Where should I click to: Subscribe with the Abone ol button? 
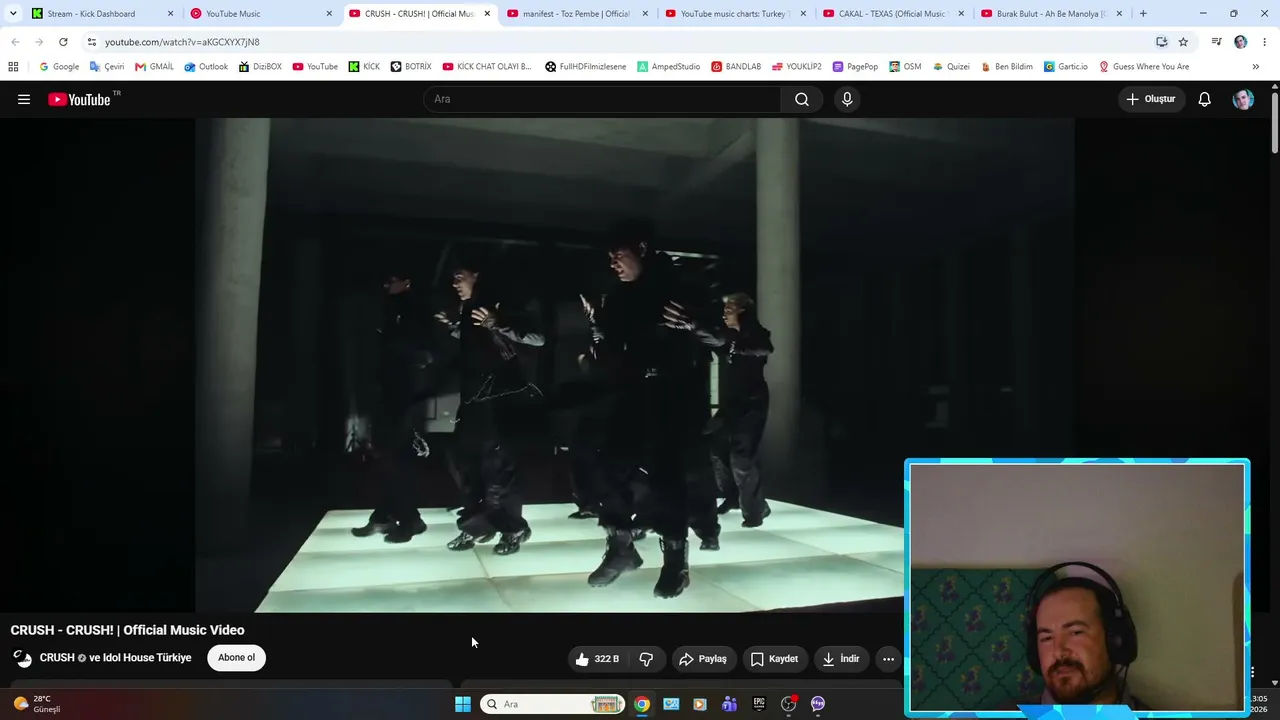tap(237, 658)
